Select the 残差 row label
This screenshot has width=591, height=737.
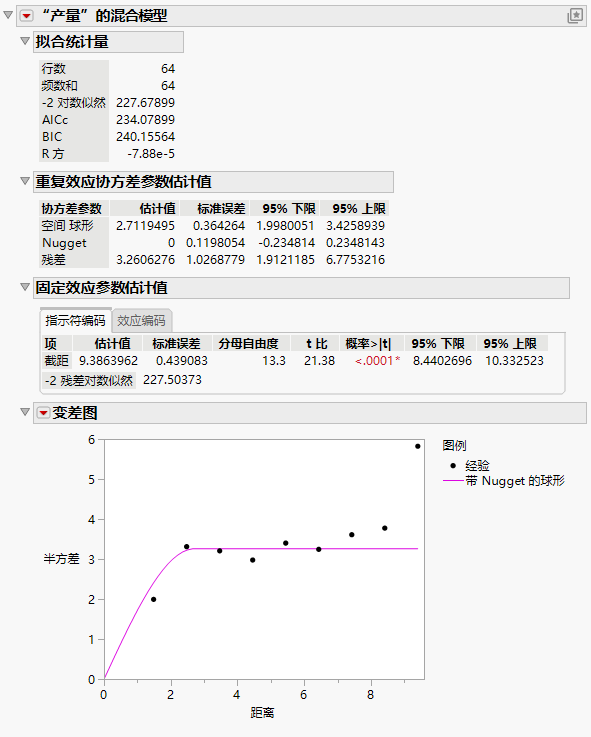[54, 260]
